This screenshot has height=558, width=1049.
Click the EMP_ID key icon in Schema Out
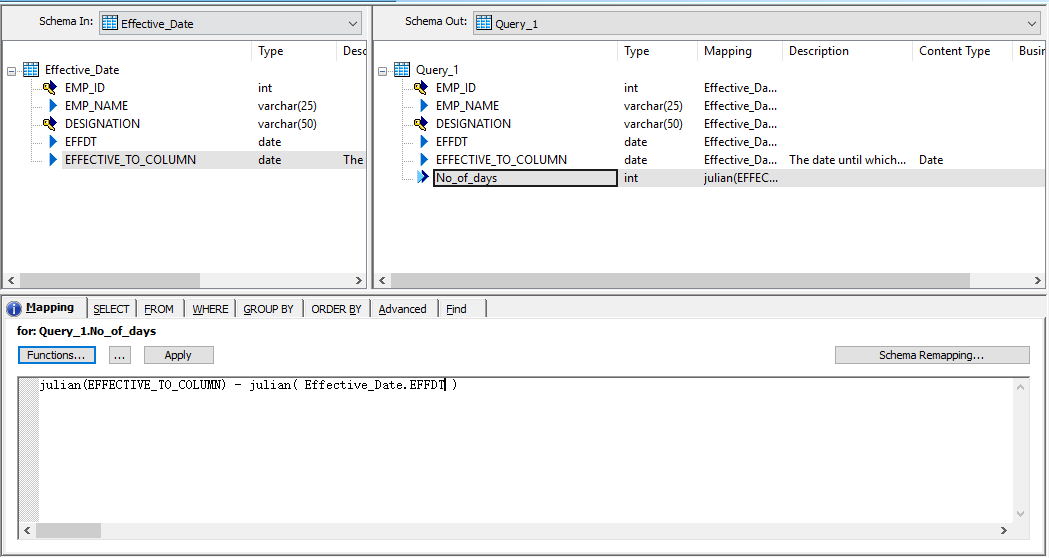421,88
